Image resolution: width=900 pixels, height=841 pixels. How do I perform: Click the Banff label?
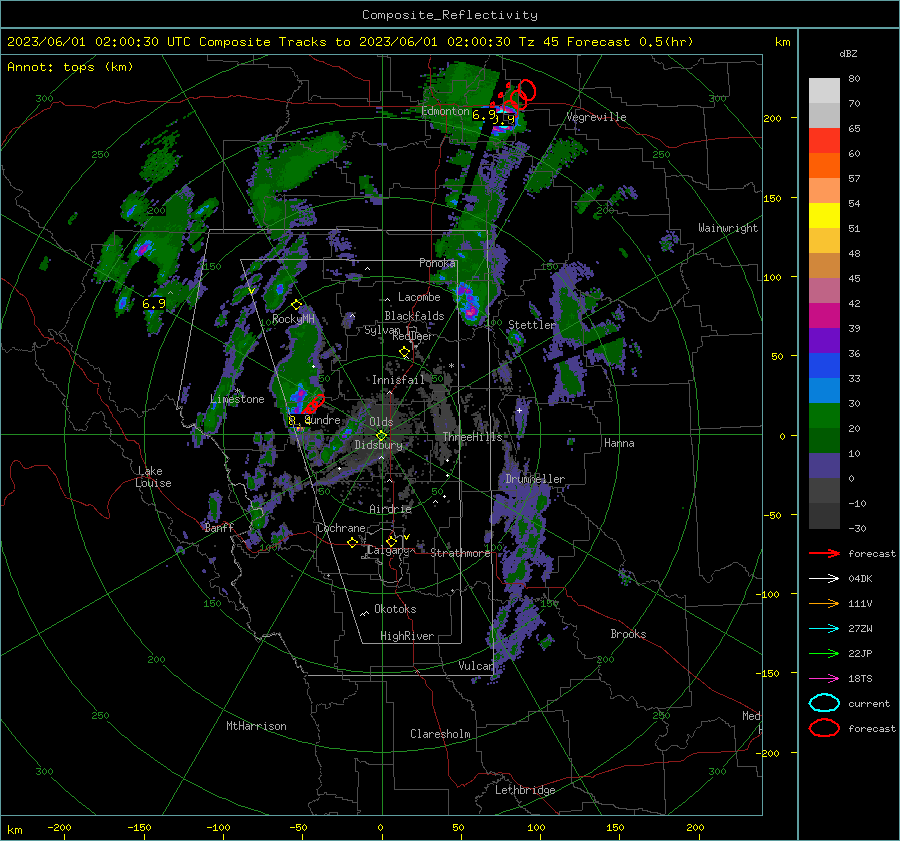pos(219,528)
